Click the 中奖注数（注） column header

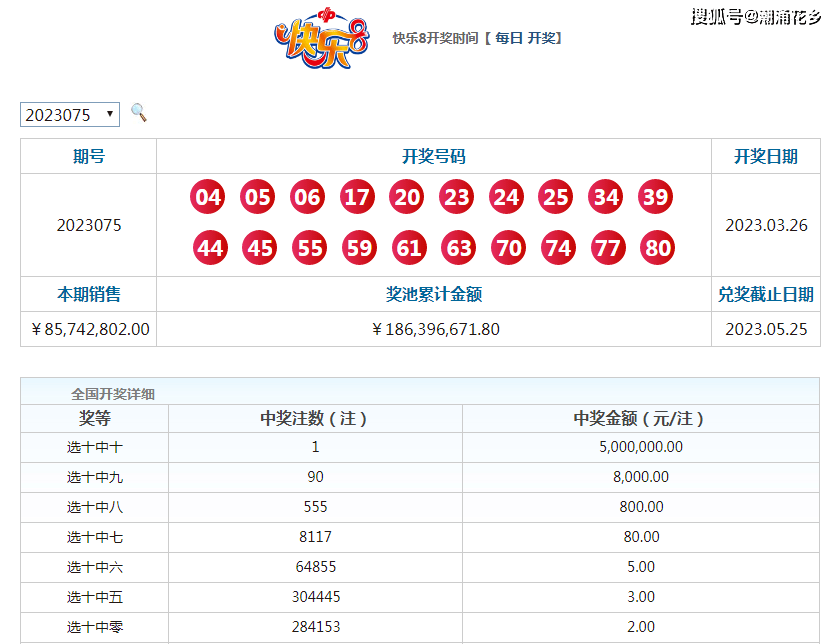click(315, 418)
